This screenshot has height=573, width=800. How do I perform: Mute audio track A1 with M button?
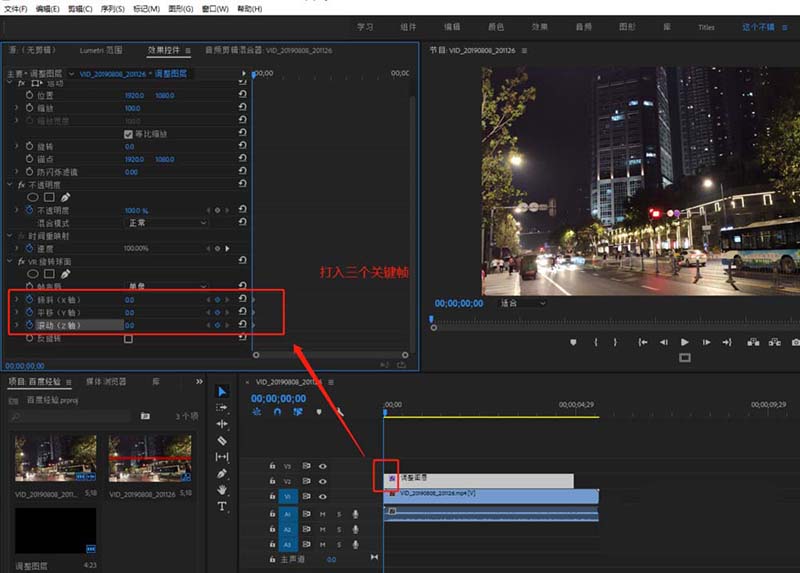pyautogui.click(x=323, y=514)
